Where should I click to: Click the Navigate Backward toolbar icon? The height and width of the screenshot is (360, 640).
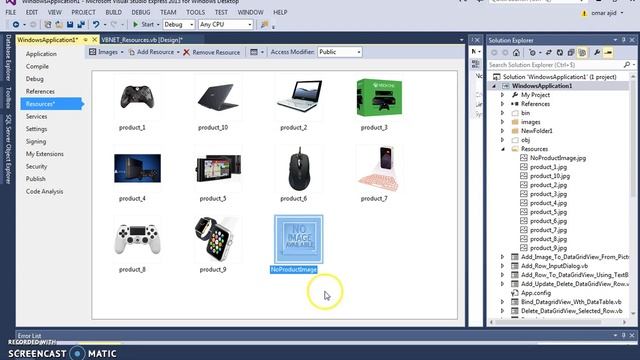click(x=16, y=24)
